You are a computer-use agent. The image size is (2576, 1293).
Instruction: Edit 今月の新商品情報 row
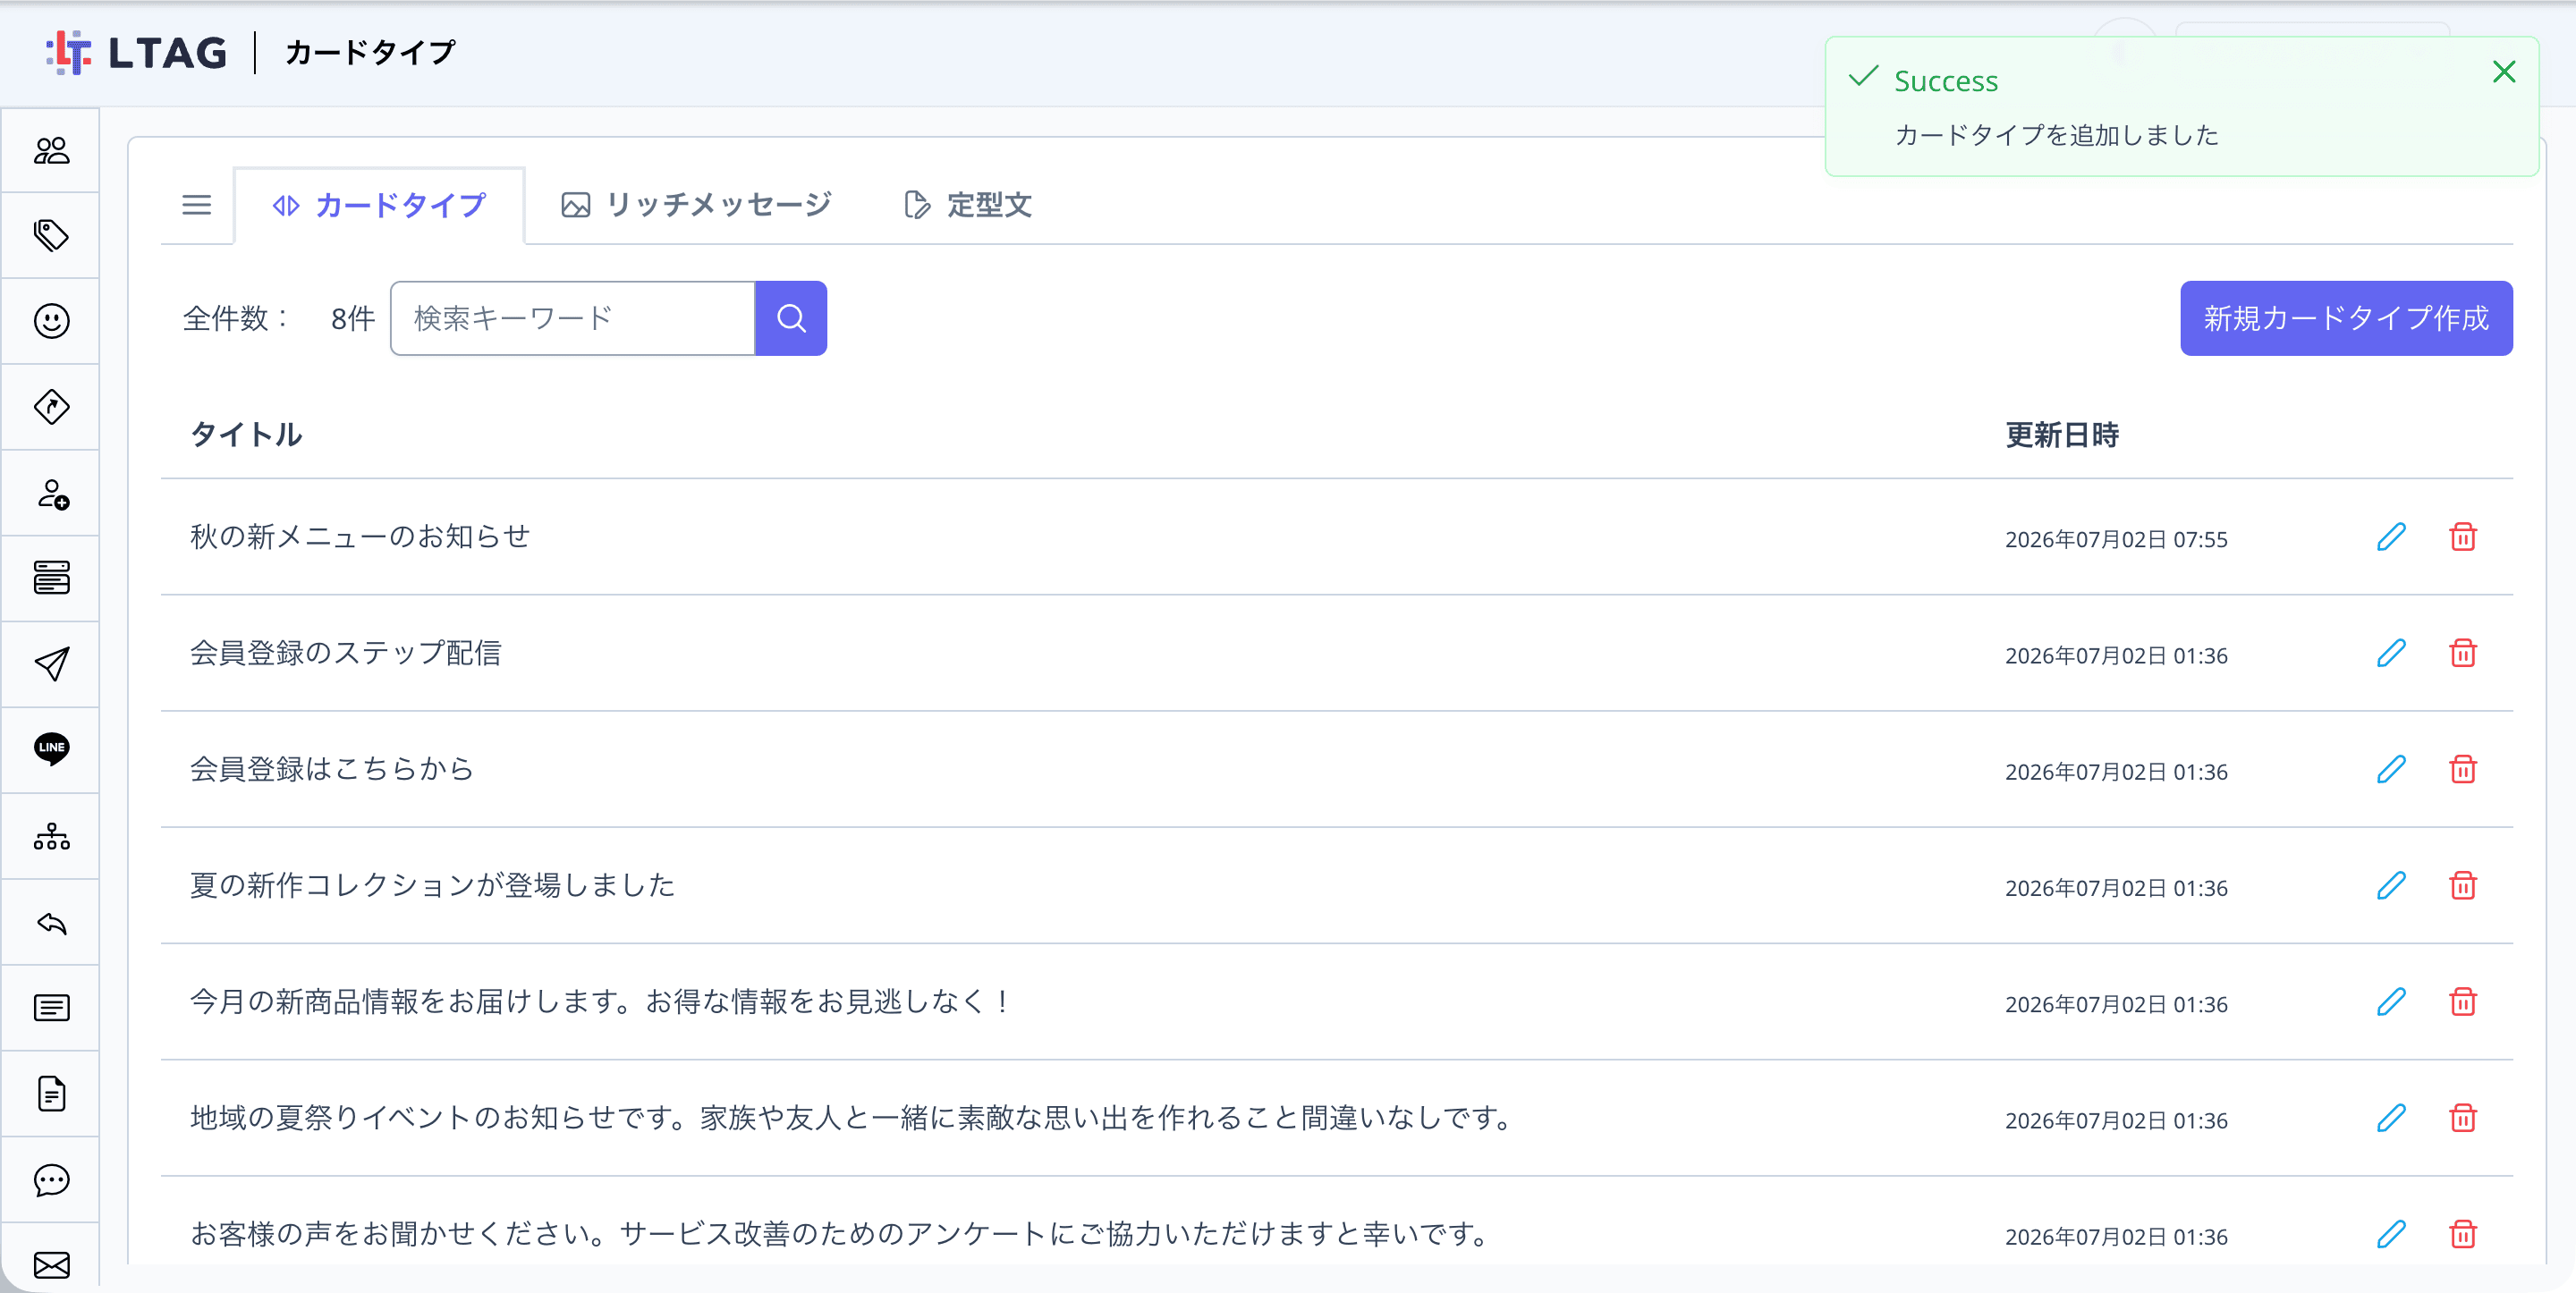coord(2390,1001)
